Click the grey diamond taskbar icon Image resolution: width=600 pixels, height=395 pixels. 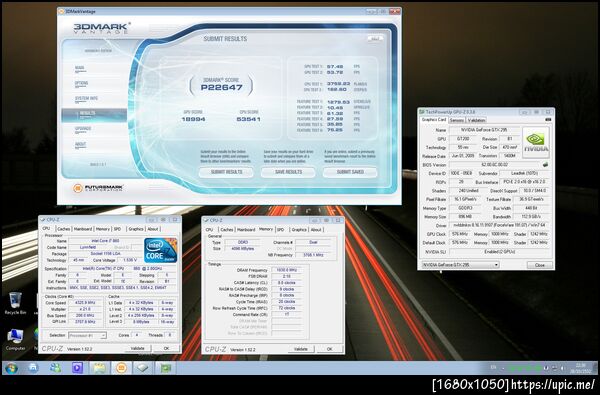(x=142, y=368)
